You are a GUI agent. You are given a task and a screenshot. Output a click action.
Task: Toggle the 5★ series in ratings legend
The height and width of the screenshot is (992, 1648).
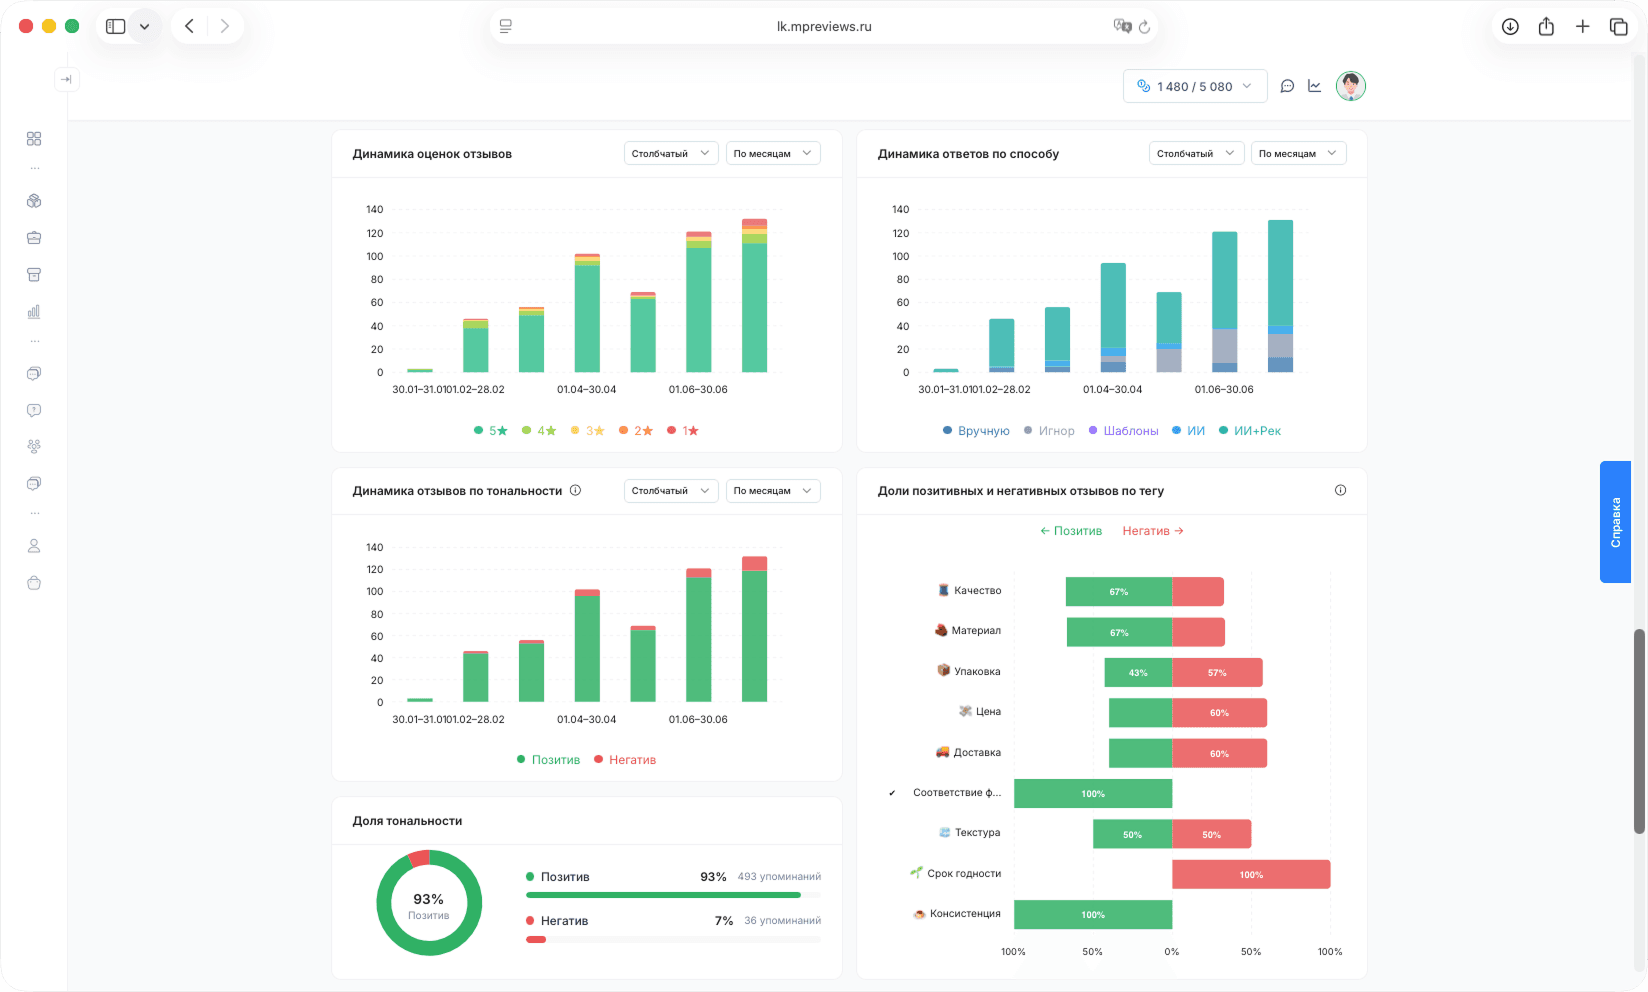[491, 431]
